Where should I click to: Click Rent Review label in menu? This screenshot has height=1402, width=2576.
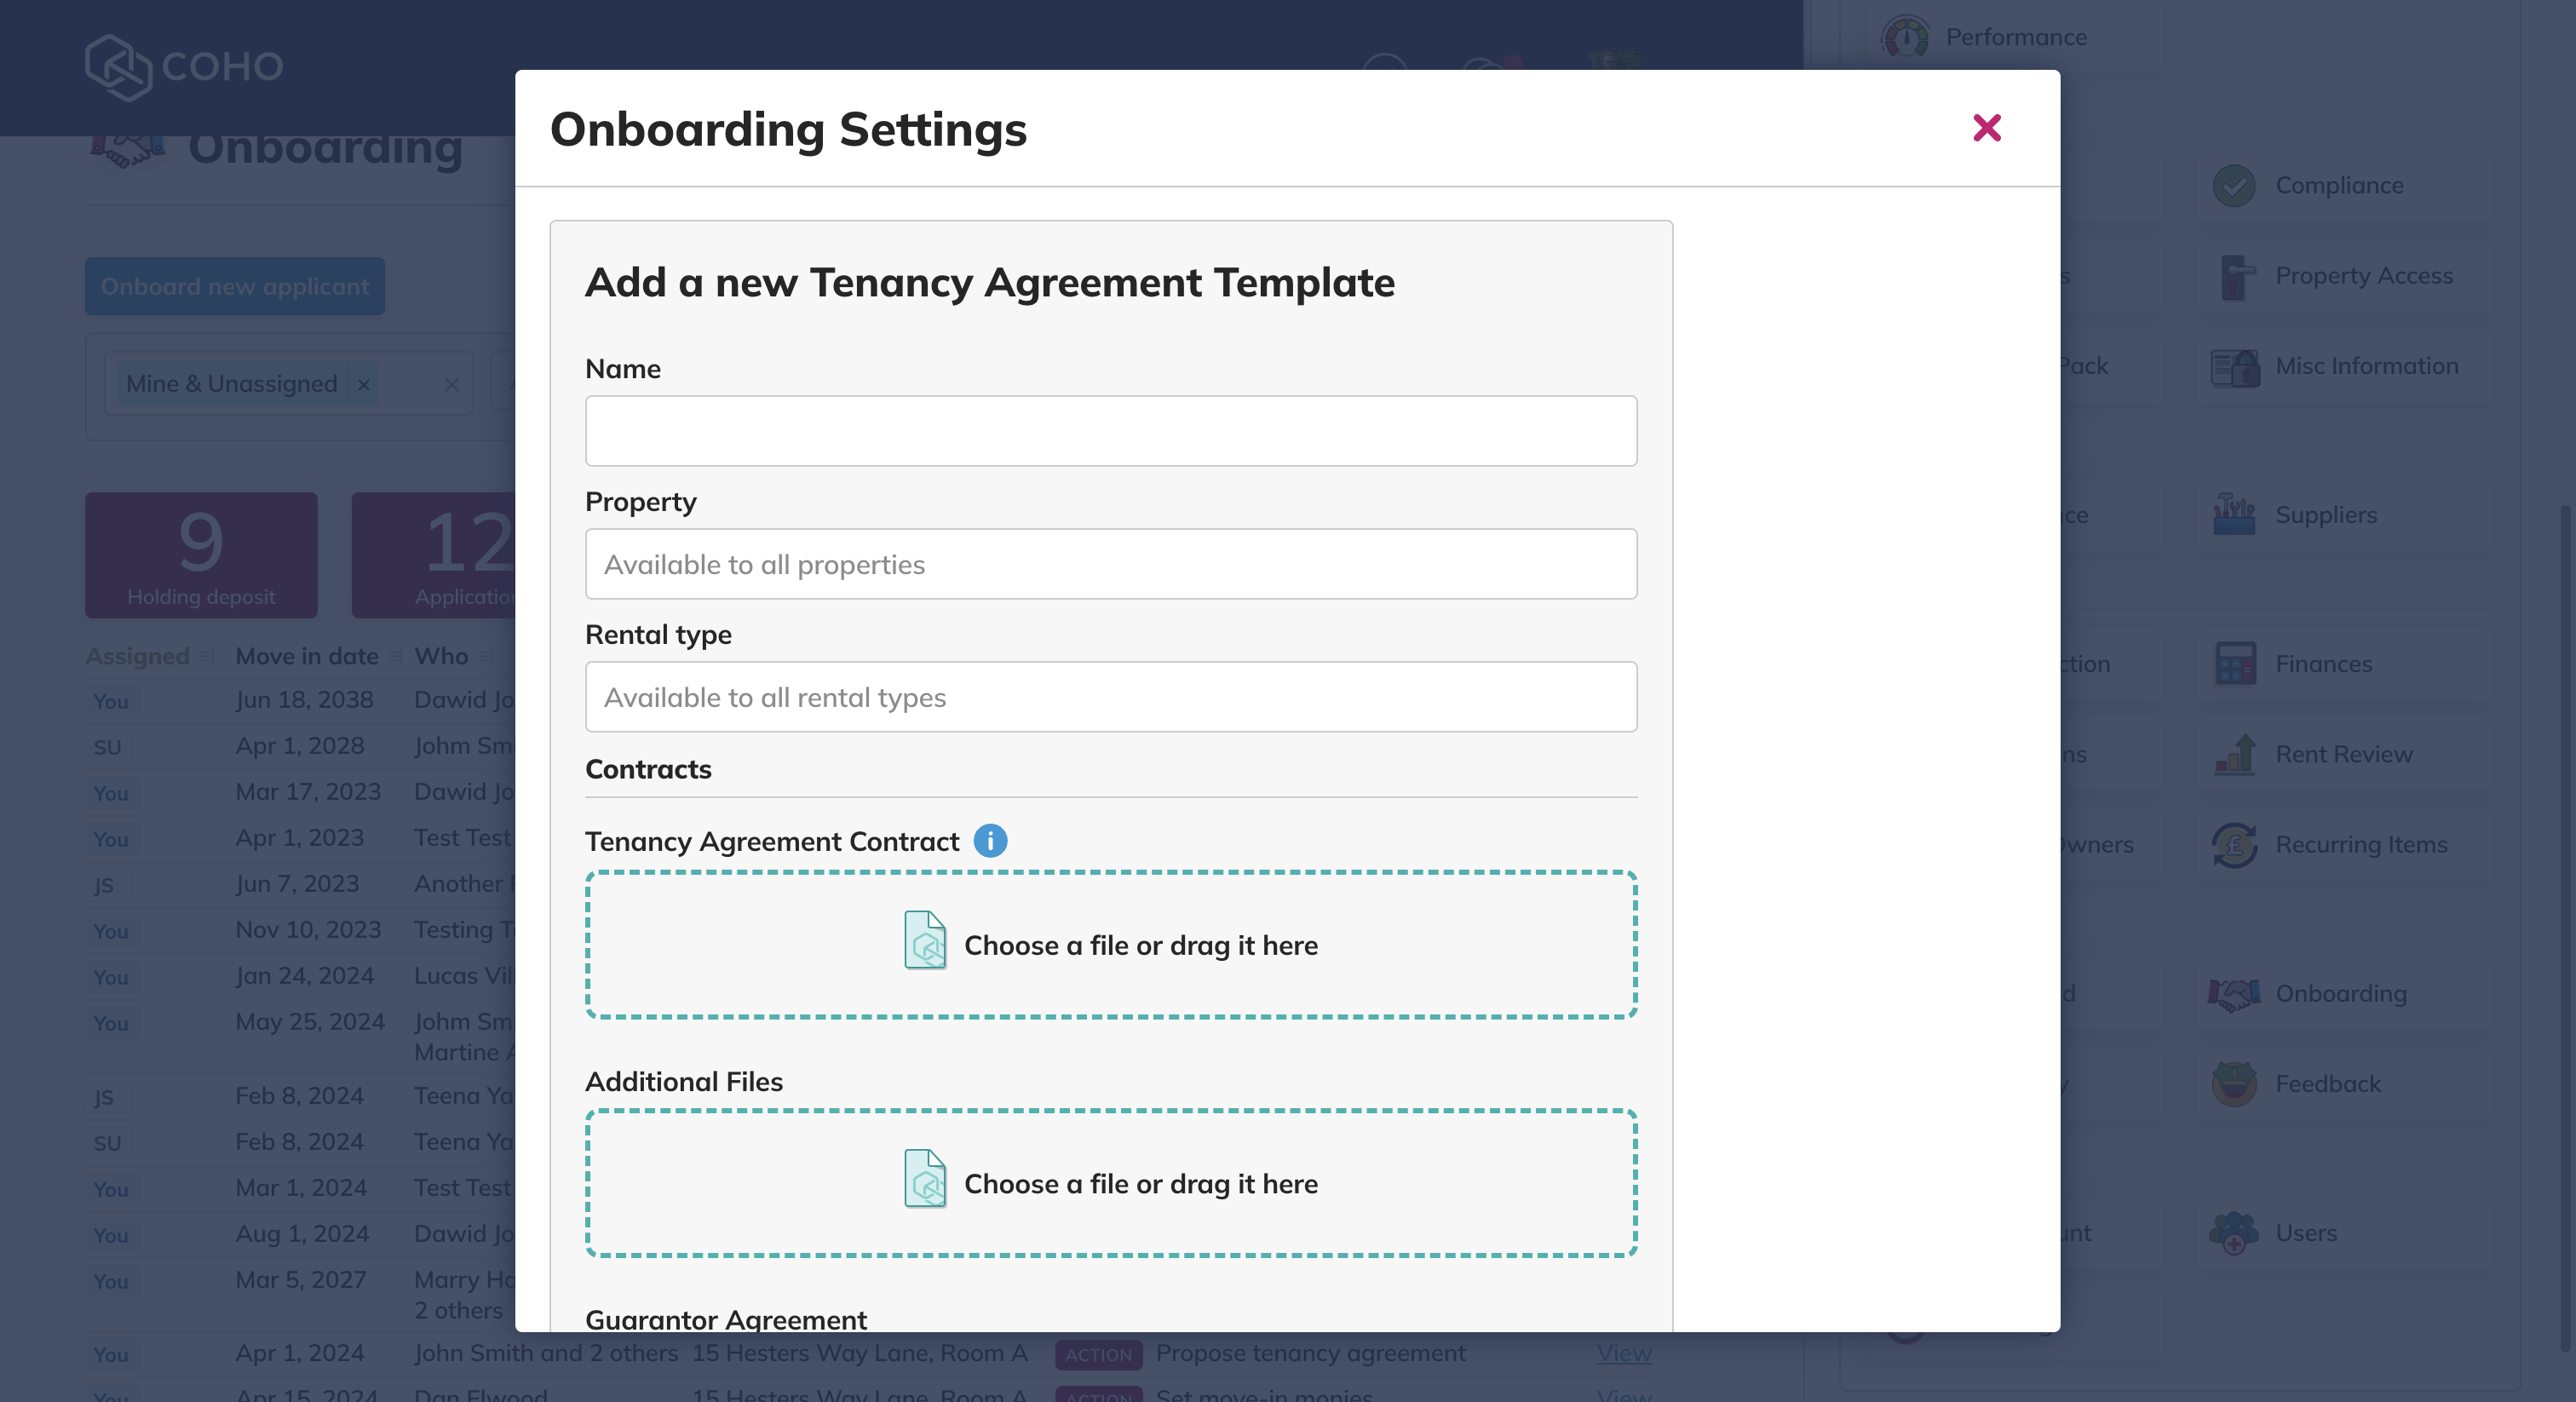(x=2344, y=754)
